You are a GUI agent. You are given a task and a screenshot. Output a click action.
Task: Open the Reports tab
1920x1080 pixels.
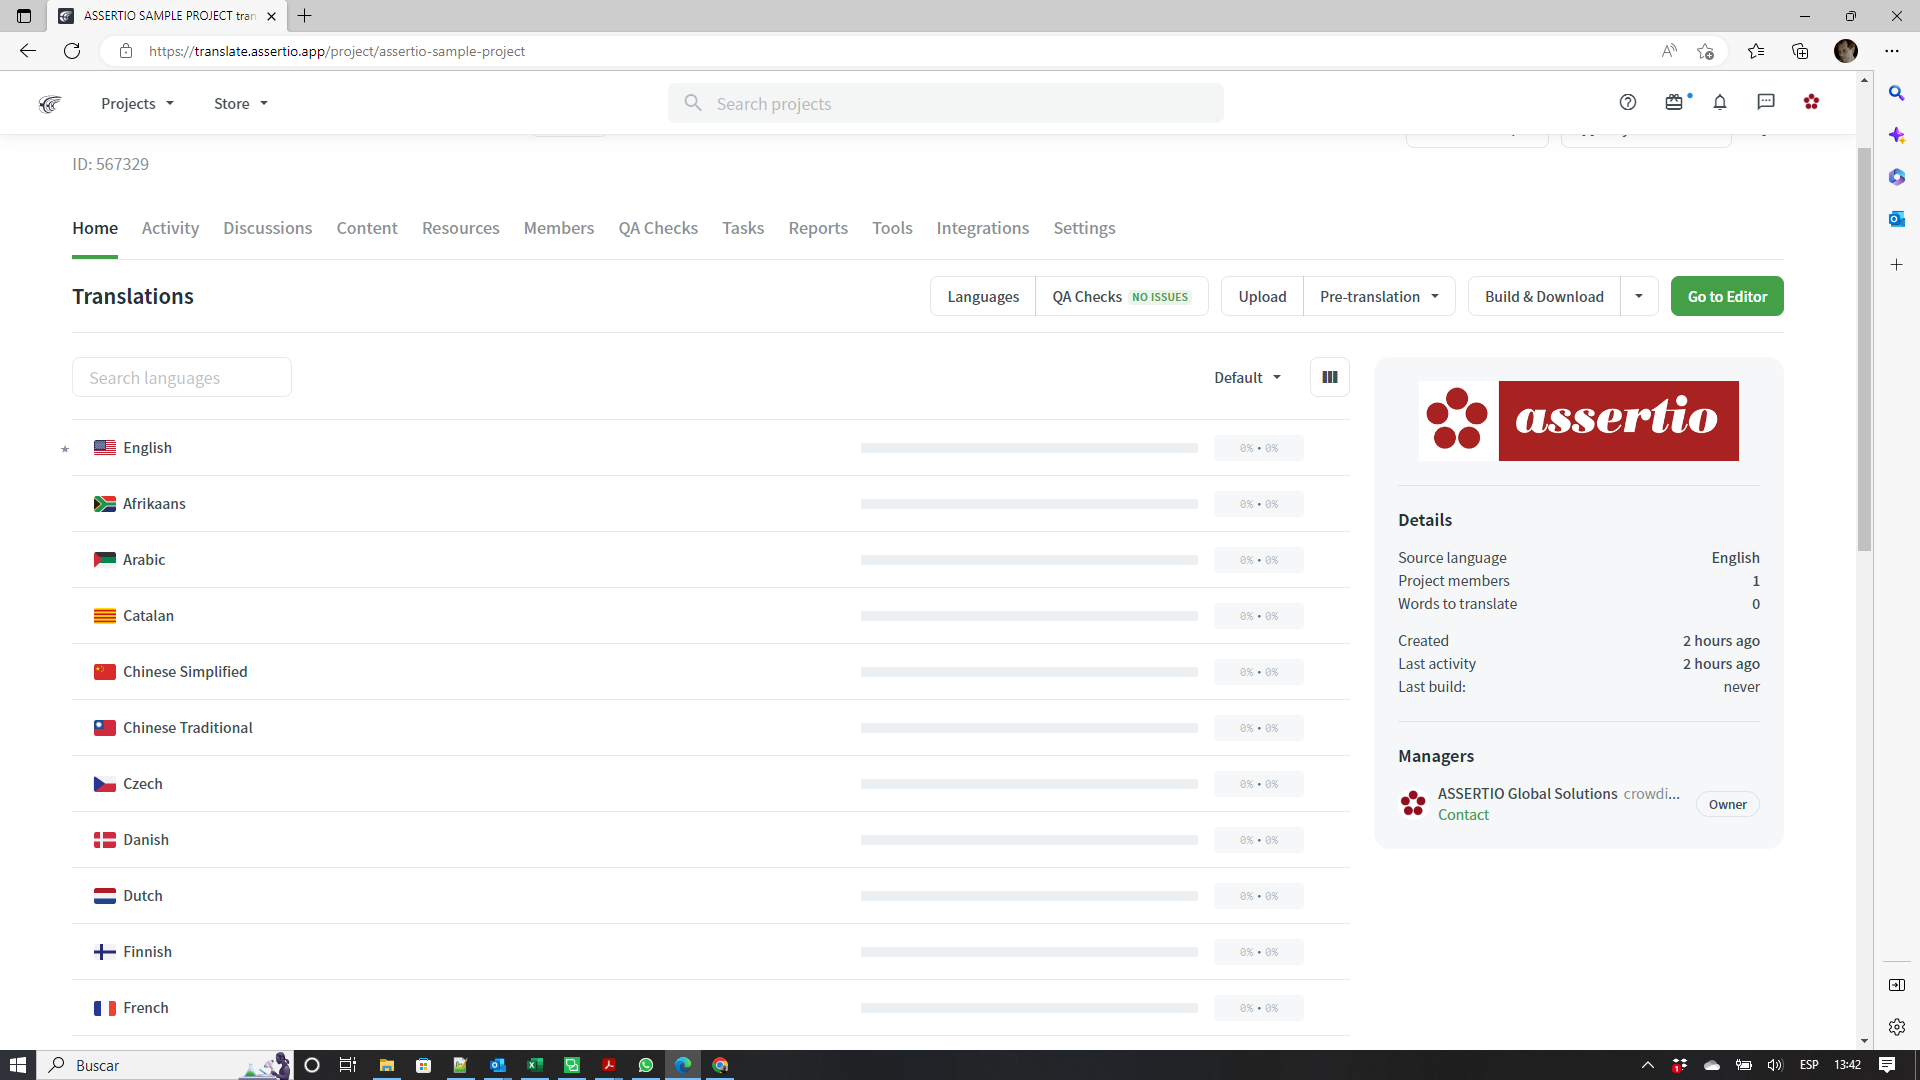(818, 228)
